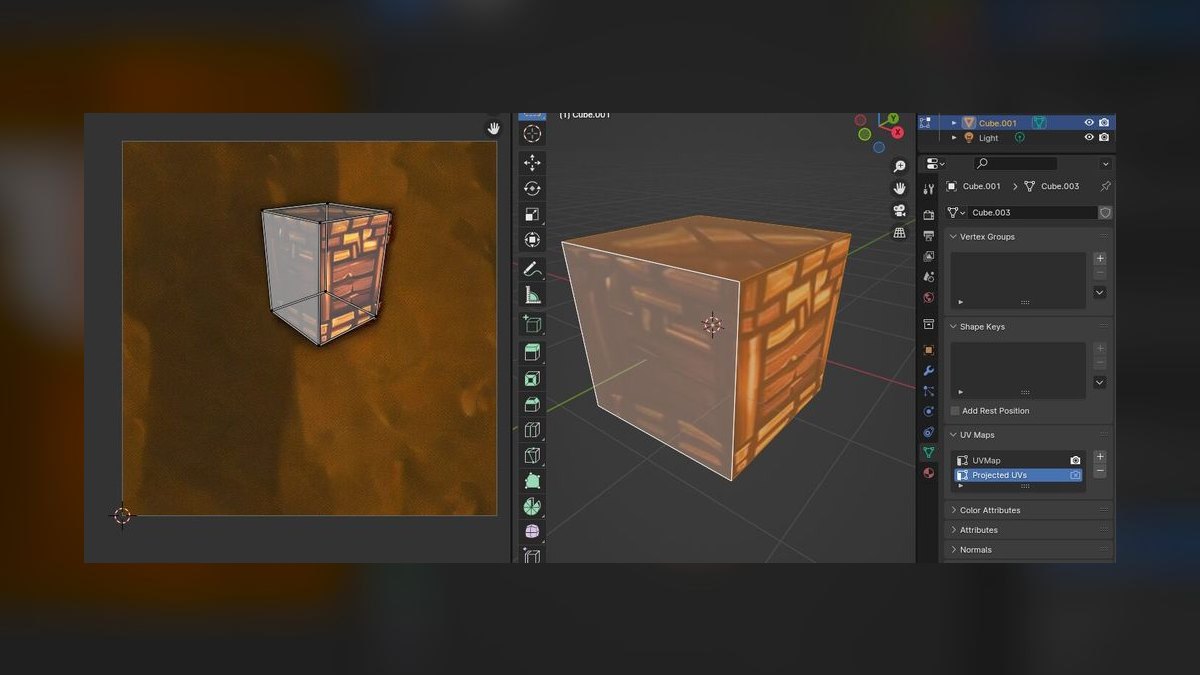Open the Output properties tab
Screen dimensions: 1200x675
point(929,235)
